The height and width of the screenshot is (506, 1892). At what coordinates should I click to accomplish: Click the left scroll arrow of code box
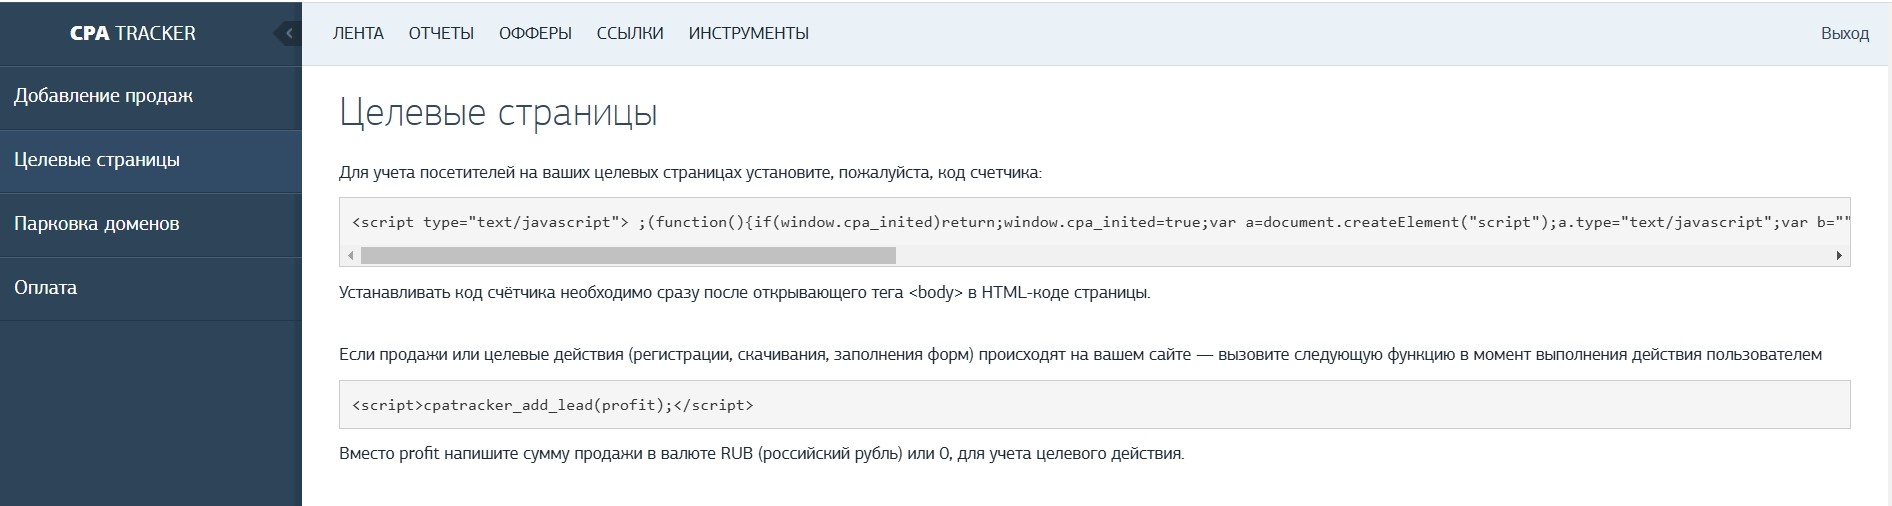point(350,256)
